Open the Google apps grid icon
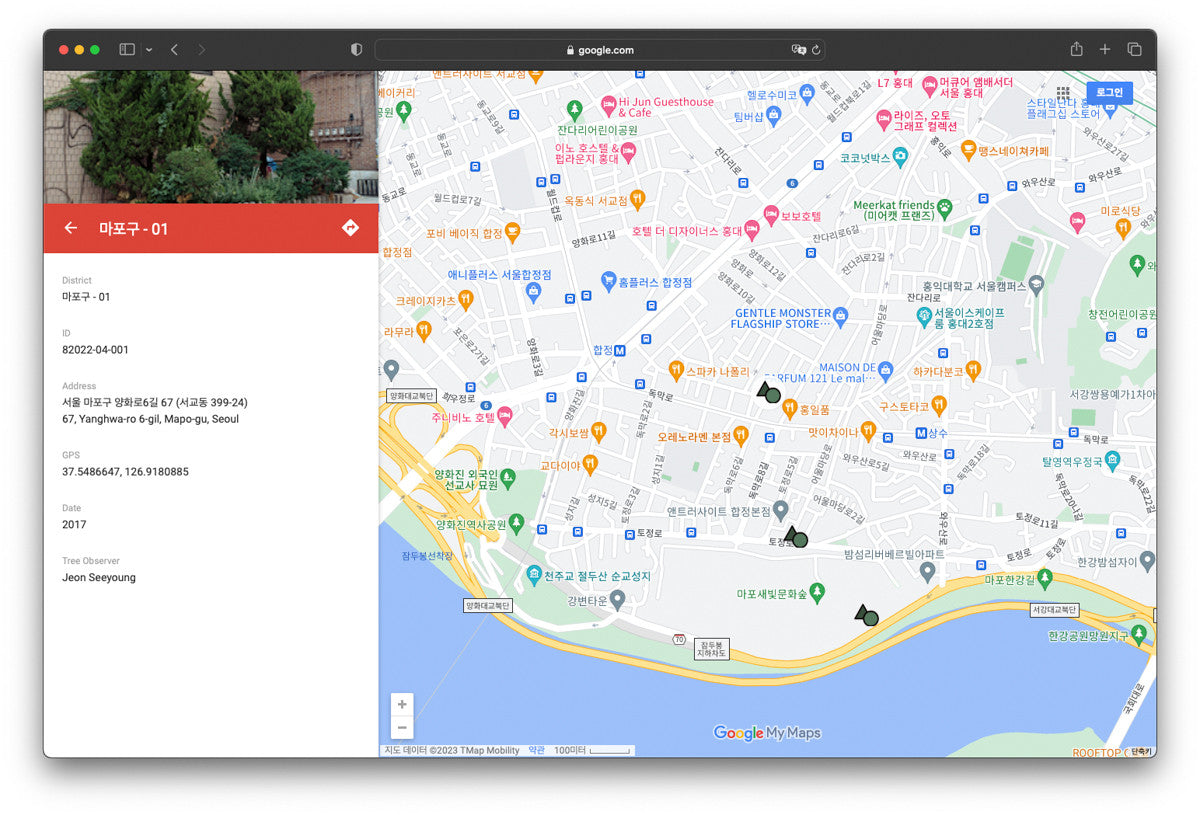Screen dimensions: 1200x815 (x=1063, y=92)
